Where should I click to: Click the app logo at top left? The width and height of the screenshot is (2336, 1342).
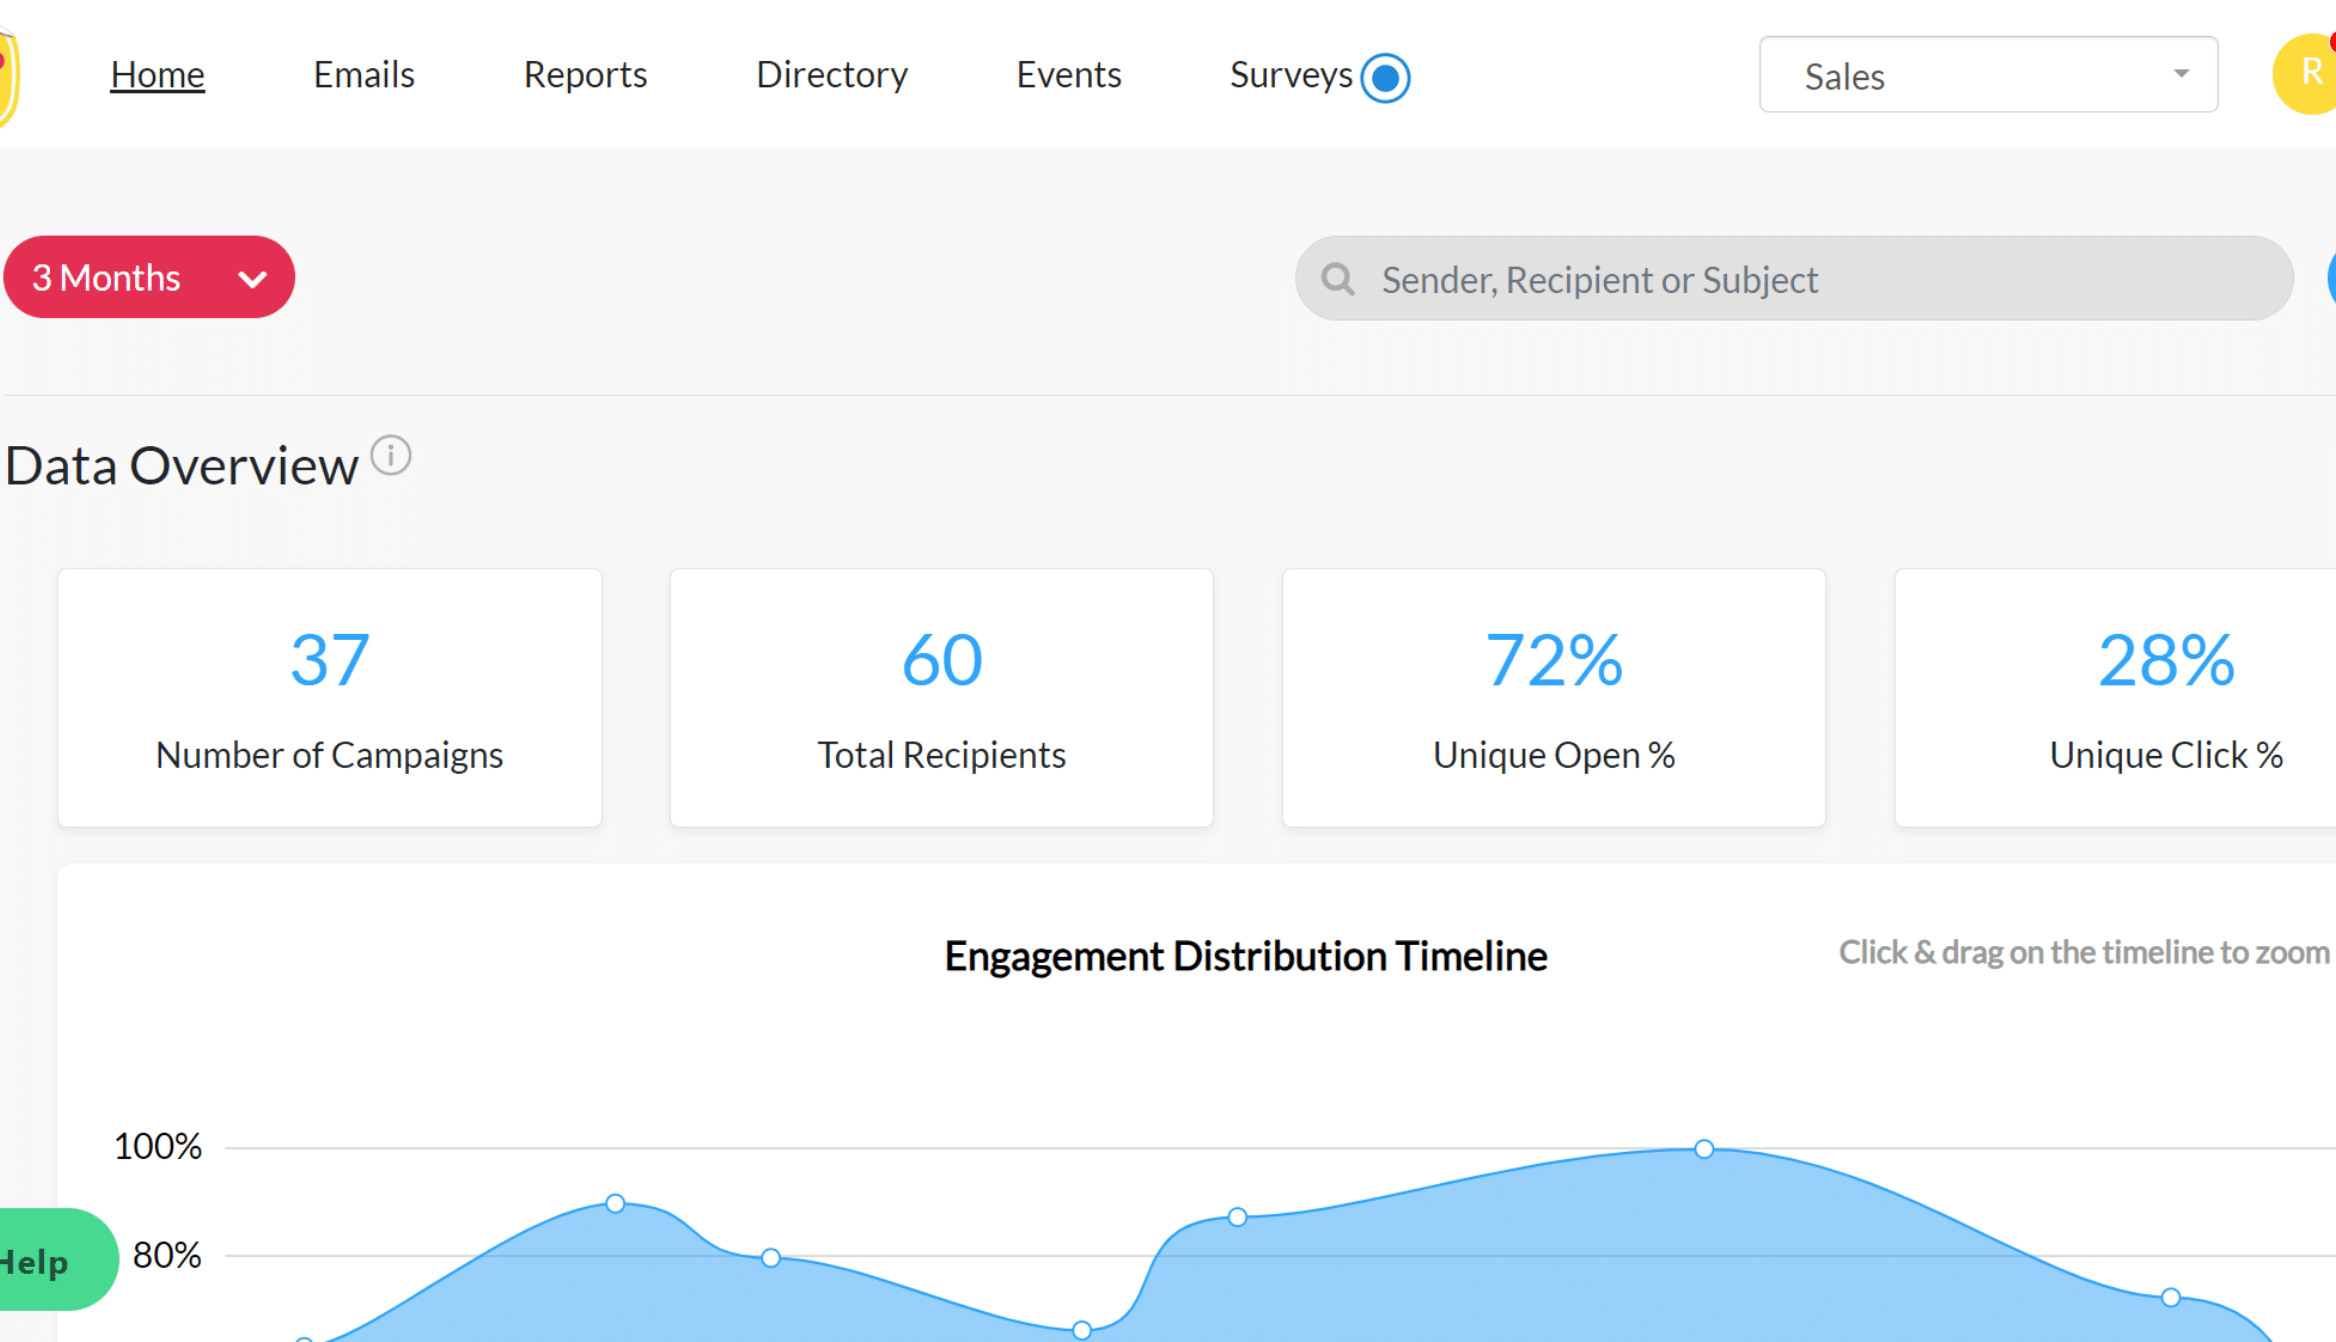point(8,76)
